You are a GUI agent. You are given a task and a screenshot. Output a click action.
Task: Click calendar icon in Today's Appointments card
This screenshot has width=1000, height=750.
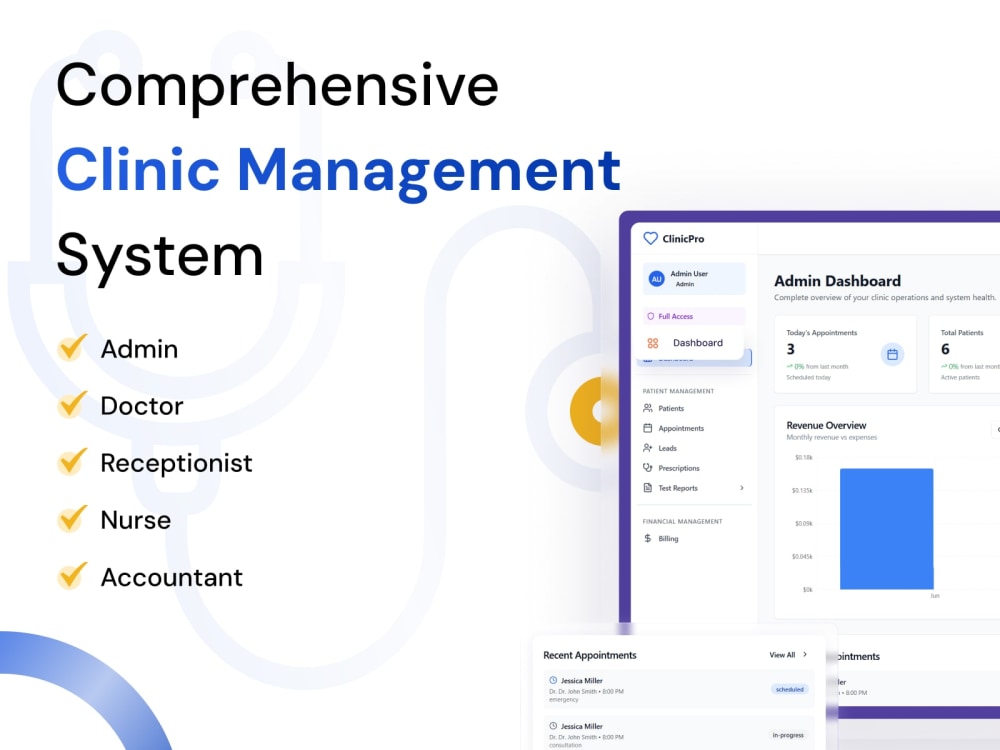click(892, 355)
